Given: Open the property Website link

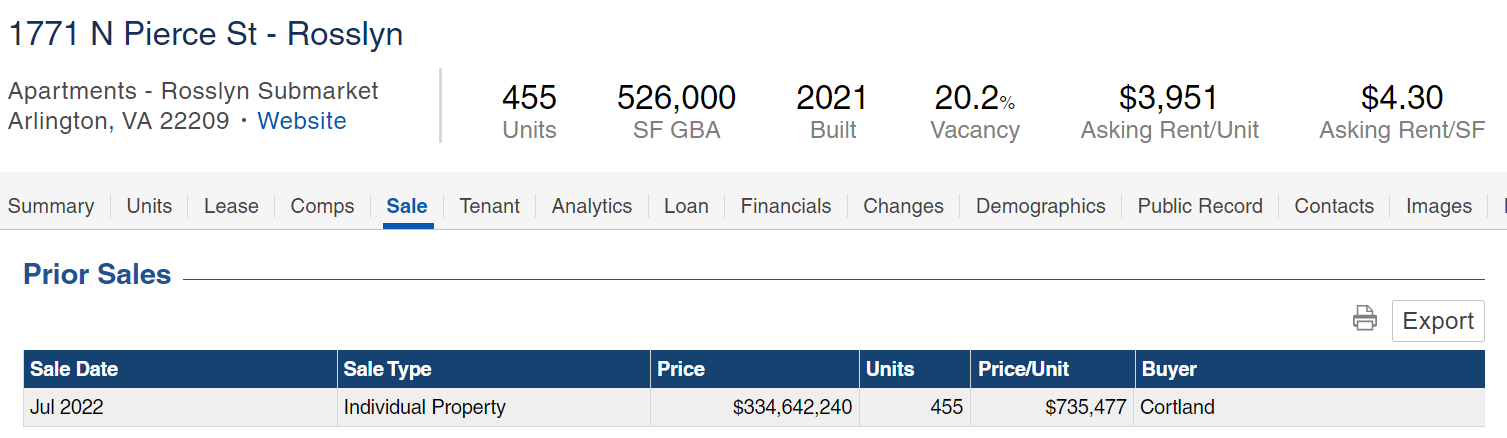Looking at the screenshot, I should [x=302, y=121].
